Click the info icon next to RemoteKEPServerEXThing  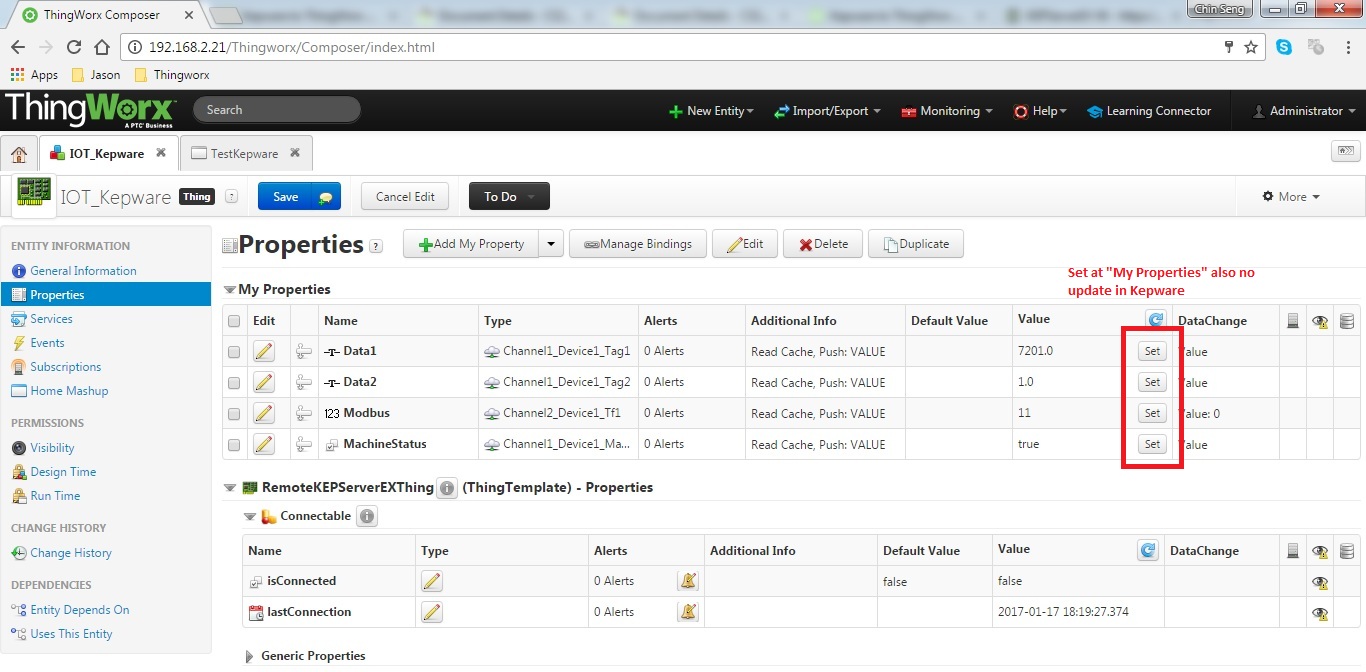click(x=447, y=488)
